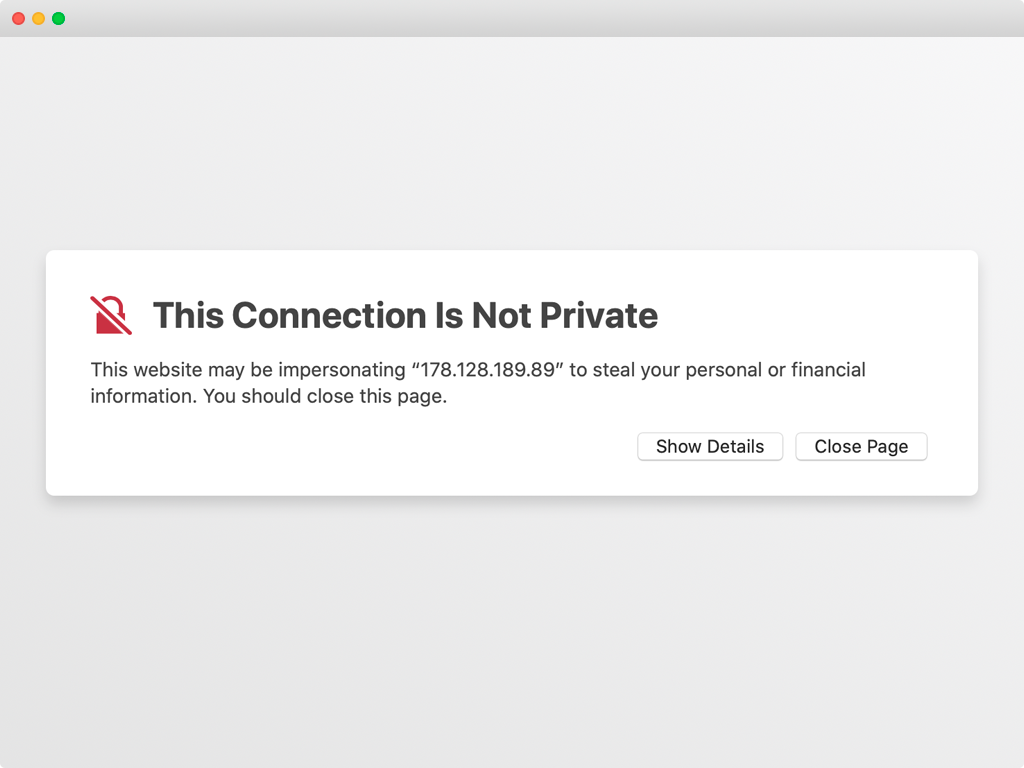Minimize the window using the yellow button
Image resolution: width=1024 pixels, height=768 pixels.
(38, 18)
